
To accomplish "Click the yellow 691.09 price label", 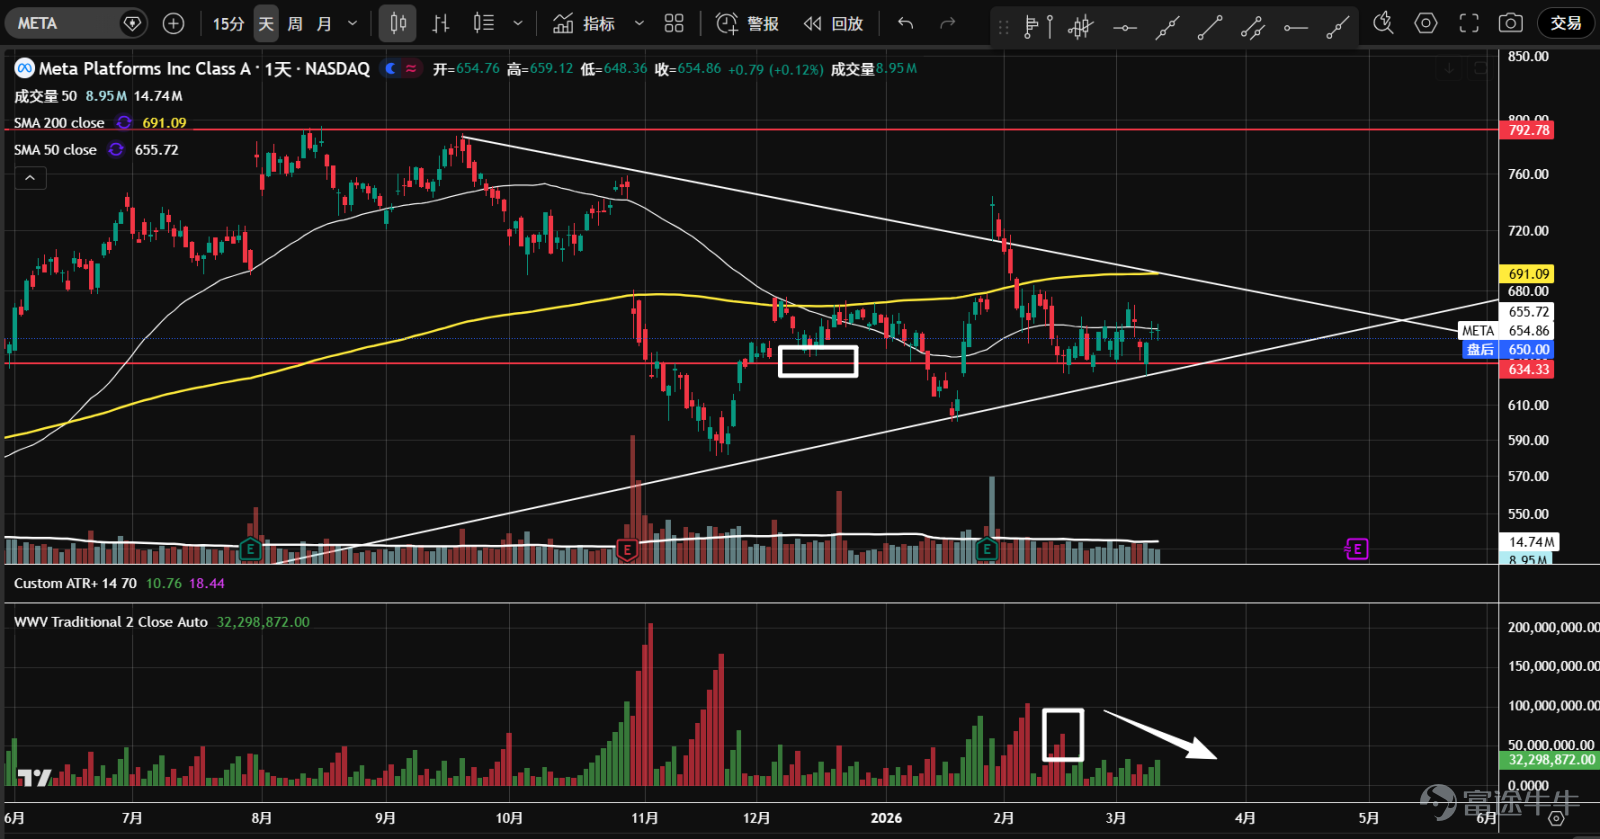I will click(1527, 273).
